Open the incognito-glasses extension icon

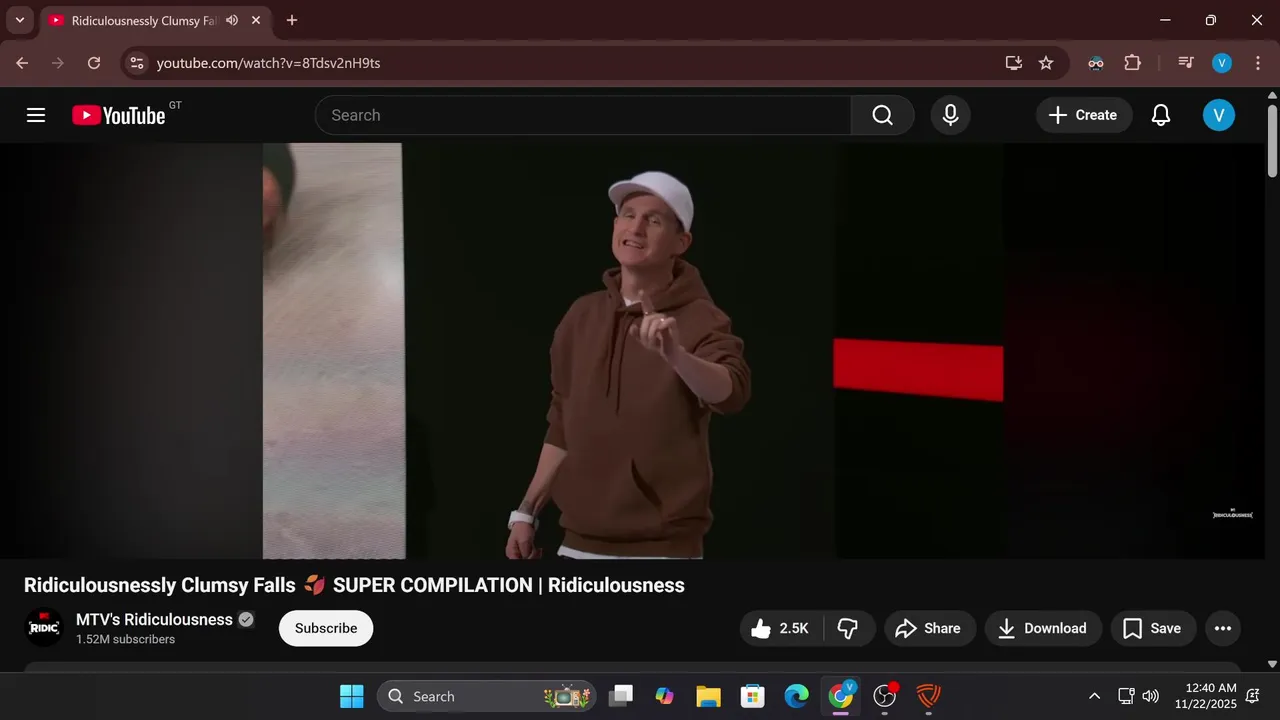[x=1096, y=63]
